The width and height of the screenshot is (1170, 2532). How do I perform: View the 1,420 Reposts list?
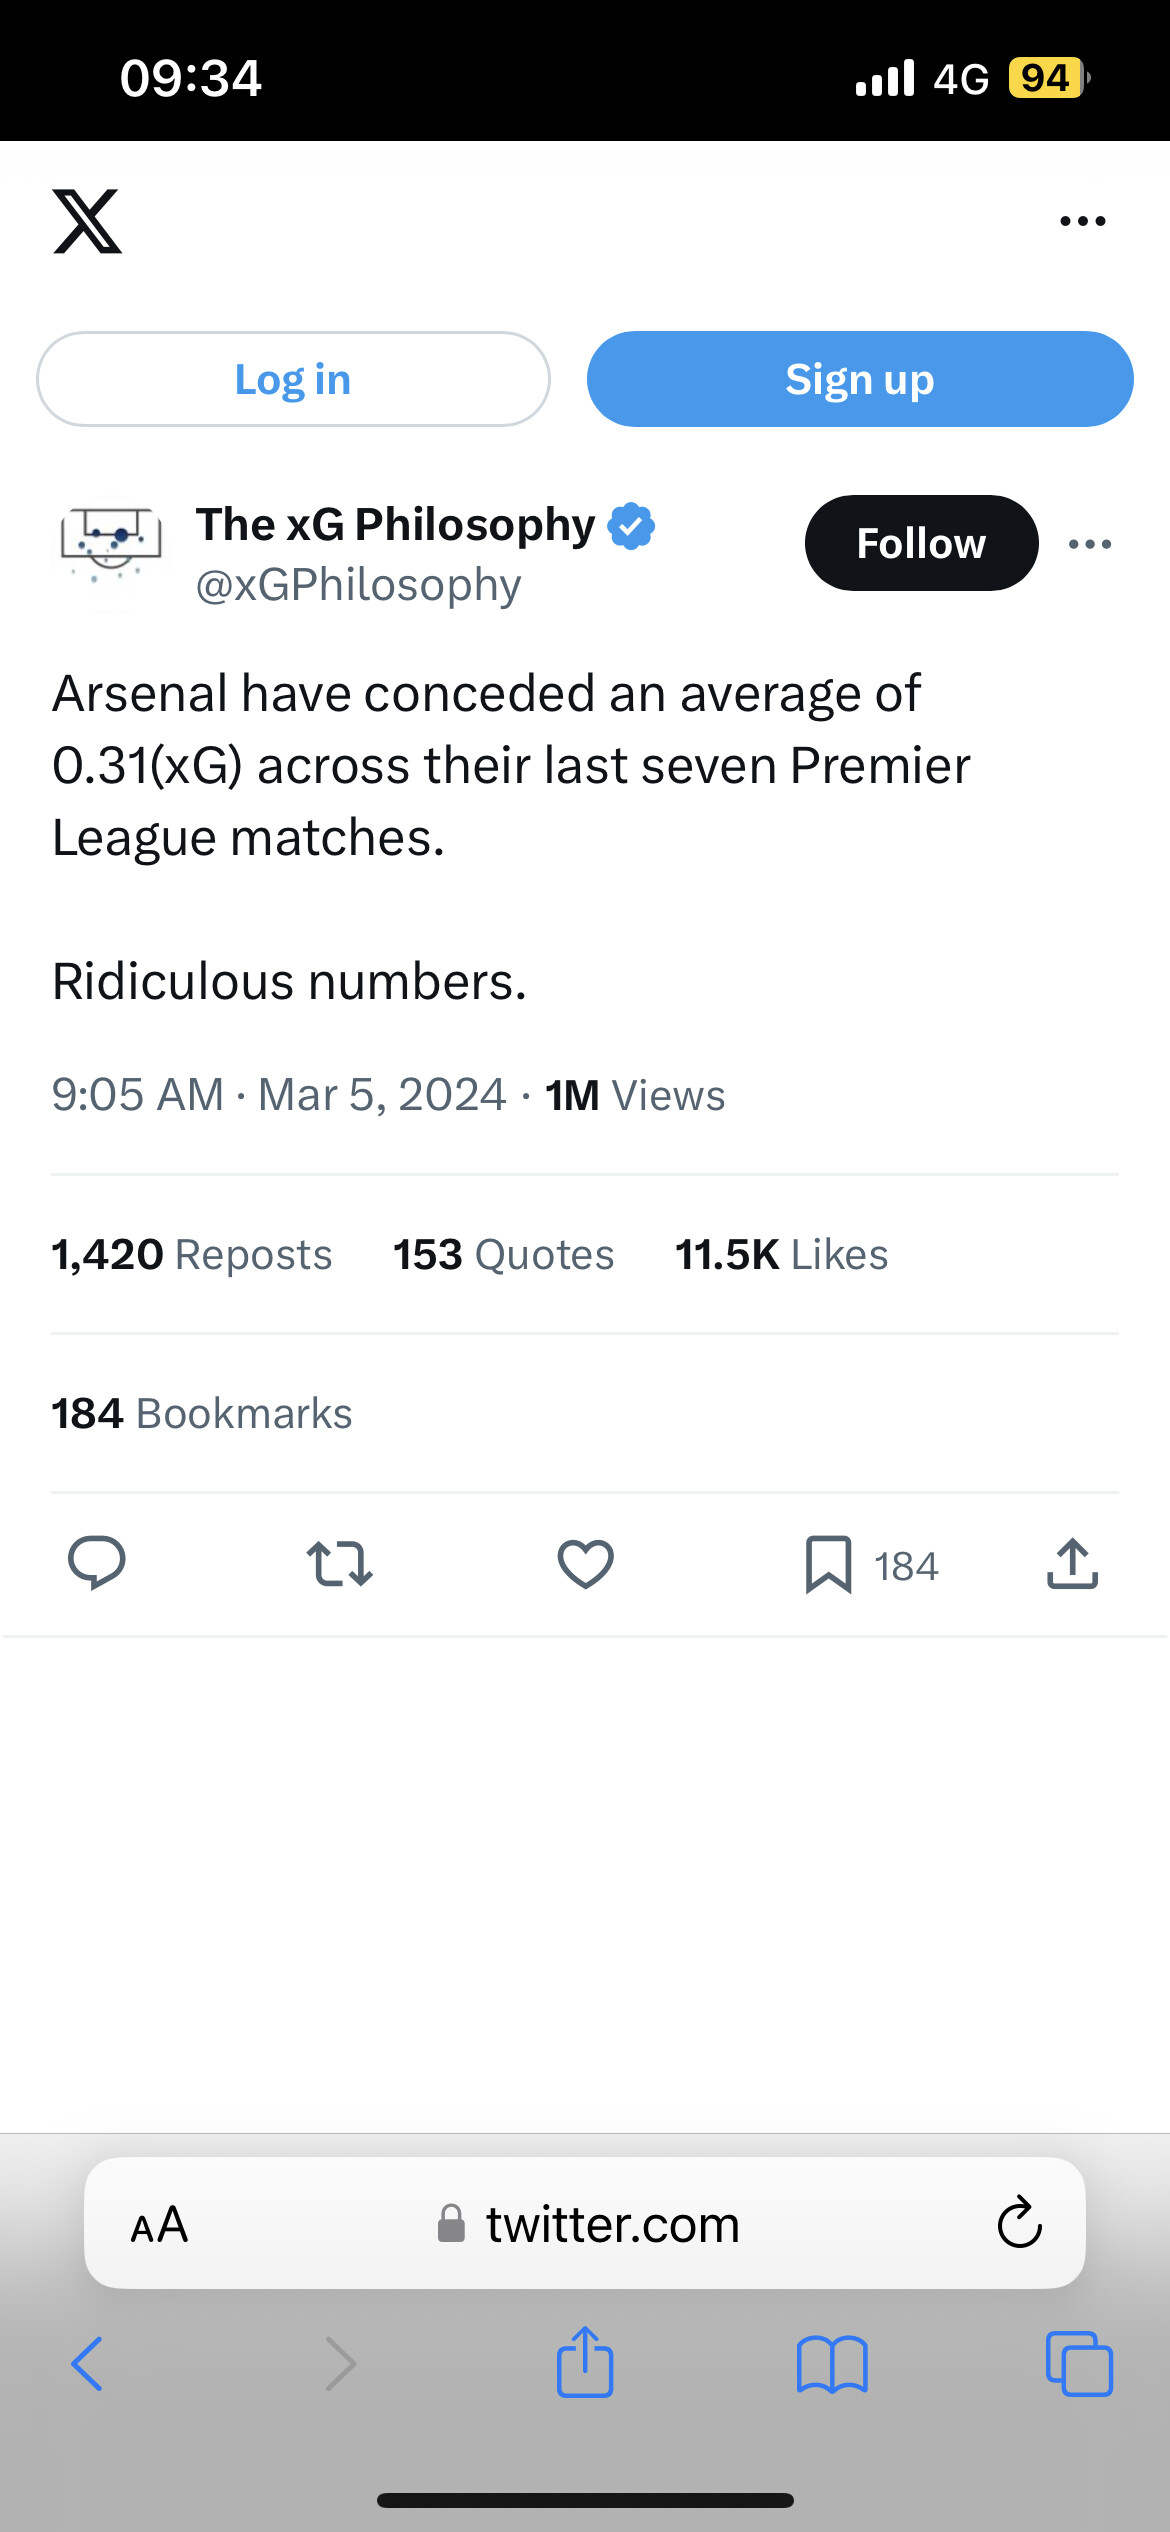click(192, 1255)
